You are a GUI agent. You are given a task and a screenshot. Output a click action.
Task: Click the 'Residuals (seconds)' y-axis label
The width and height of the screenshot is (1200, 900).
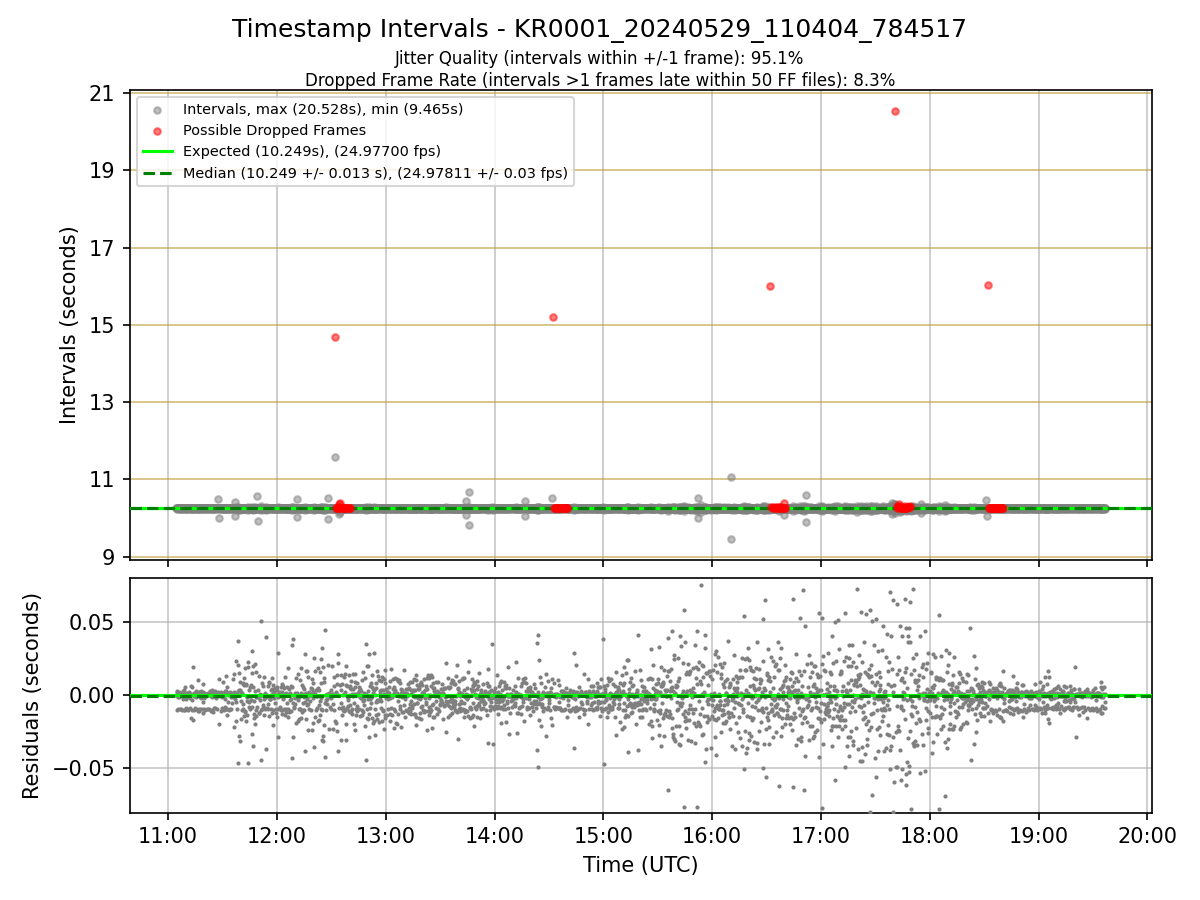[32, 696]
